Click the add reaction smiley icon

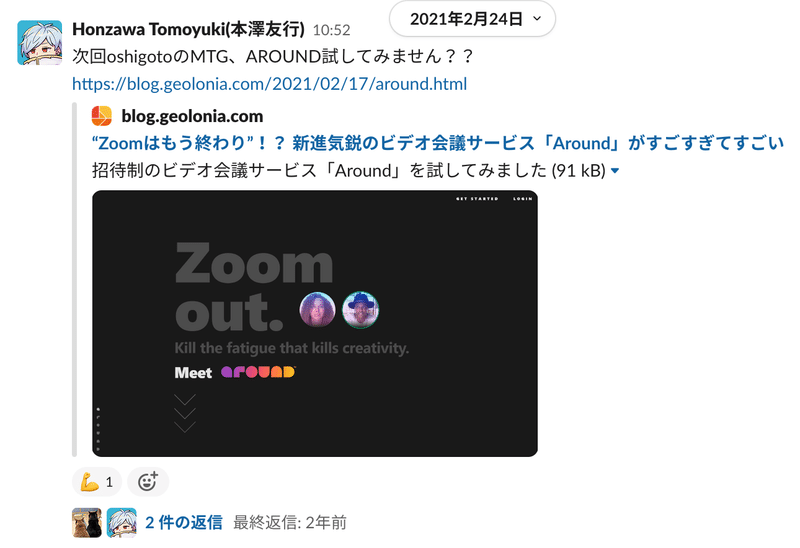pos(148,482)
